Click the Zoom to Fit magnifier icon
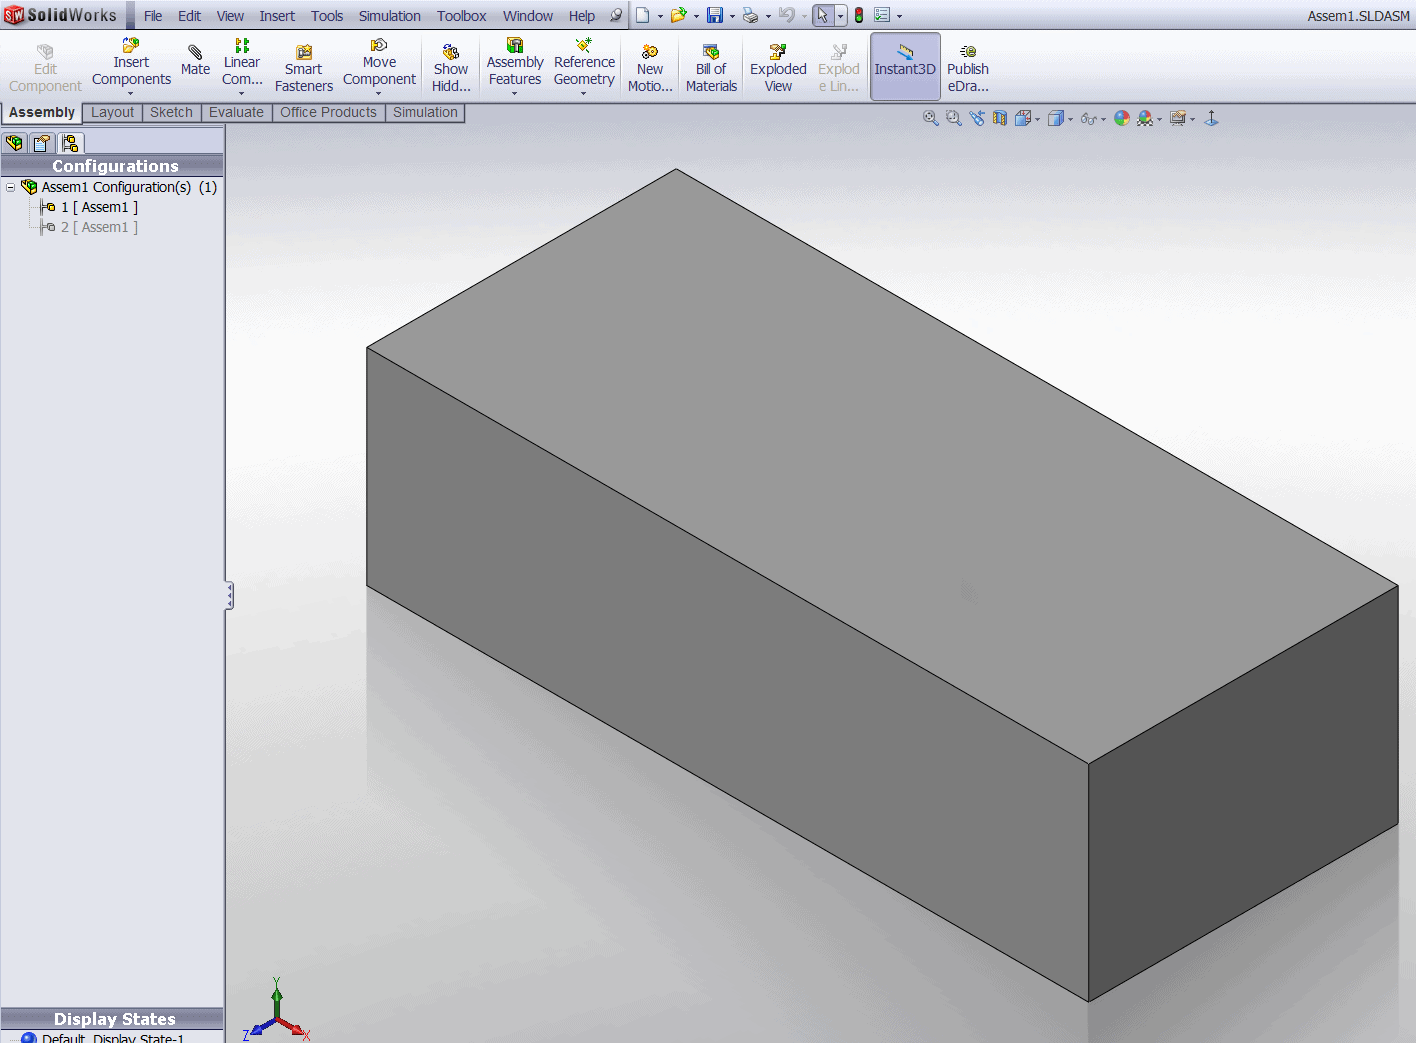1416x1043 pixels. coord(930,118)
